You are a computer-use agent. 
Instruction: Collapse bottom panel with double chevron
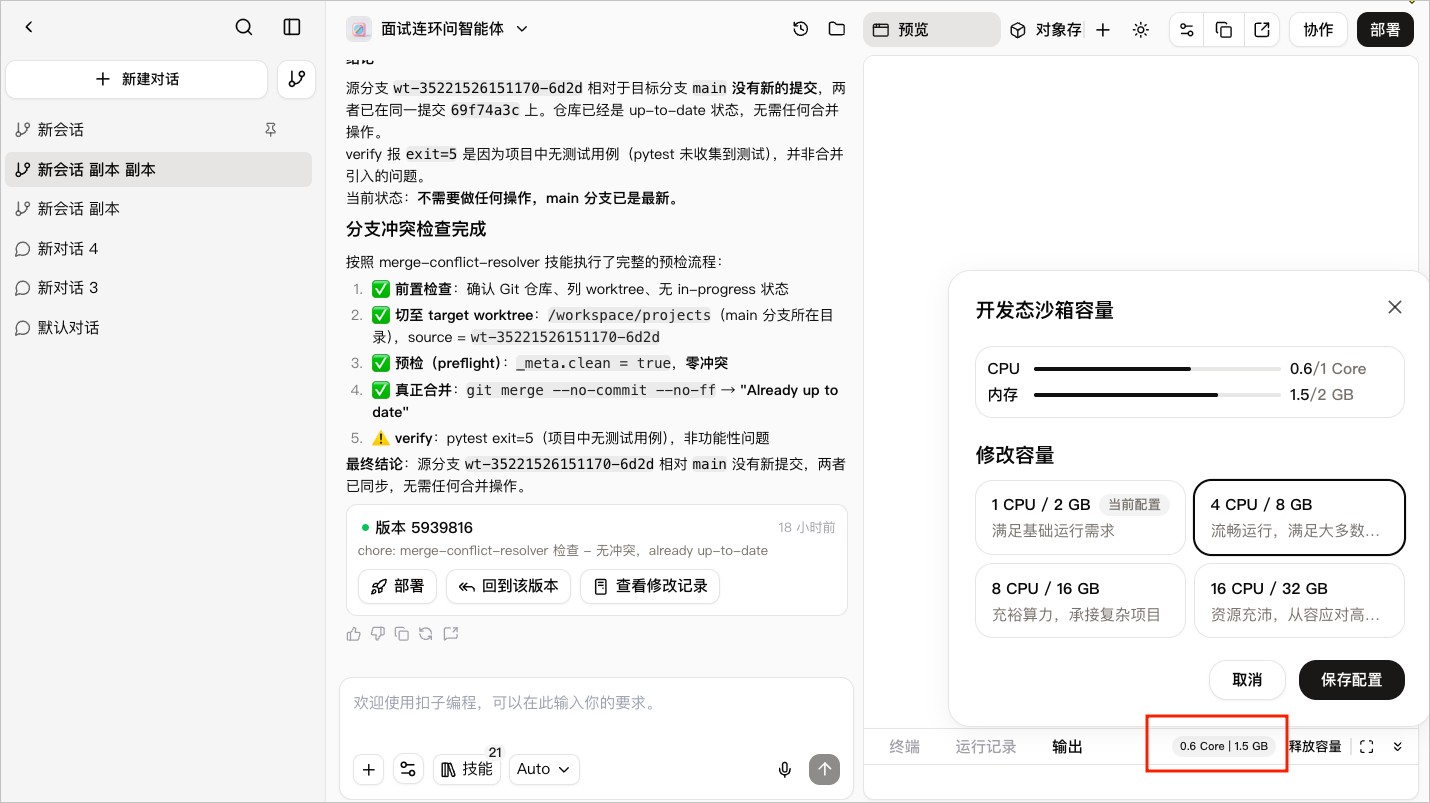(1398, 746)
